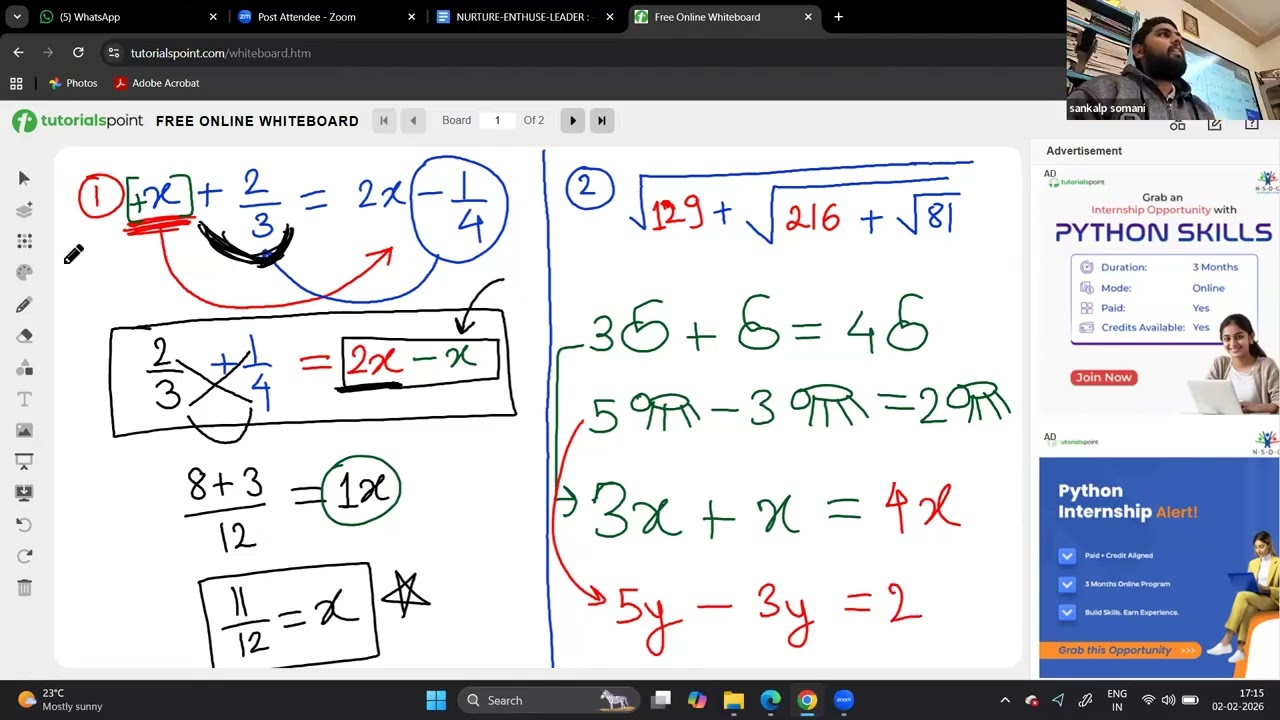Click the download whiteboard icon
Screen dimensions: 1280x720
pos(24,493)
